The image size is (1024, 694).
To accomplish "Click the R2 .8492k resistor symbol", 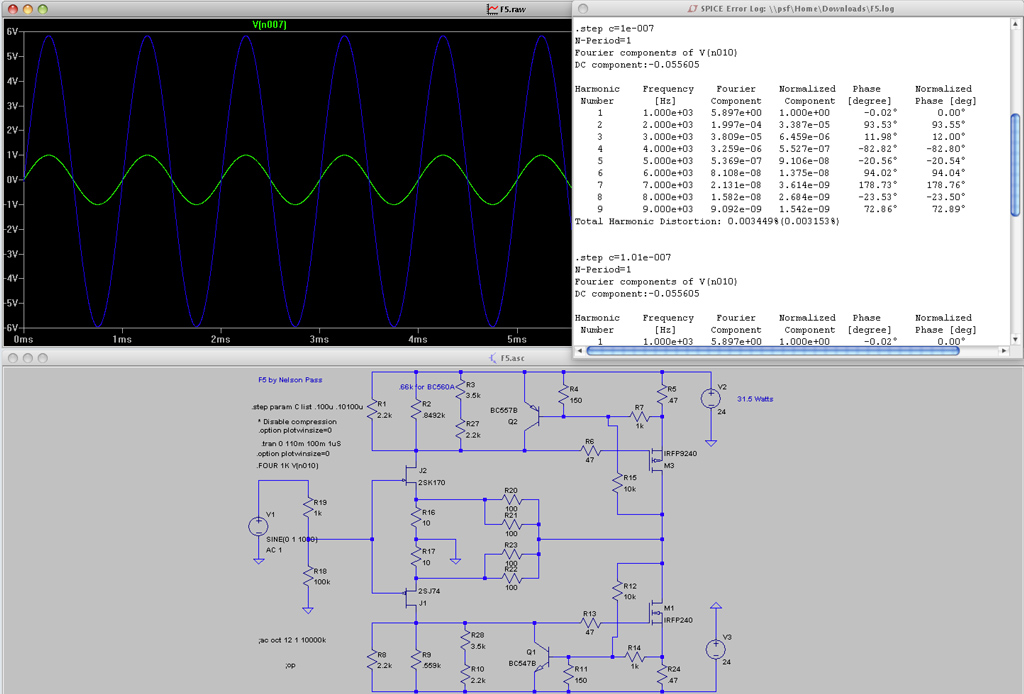I will pos(416,409).
